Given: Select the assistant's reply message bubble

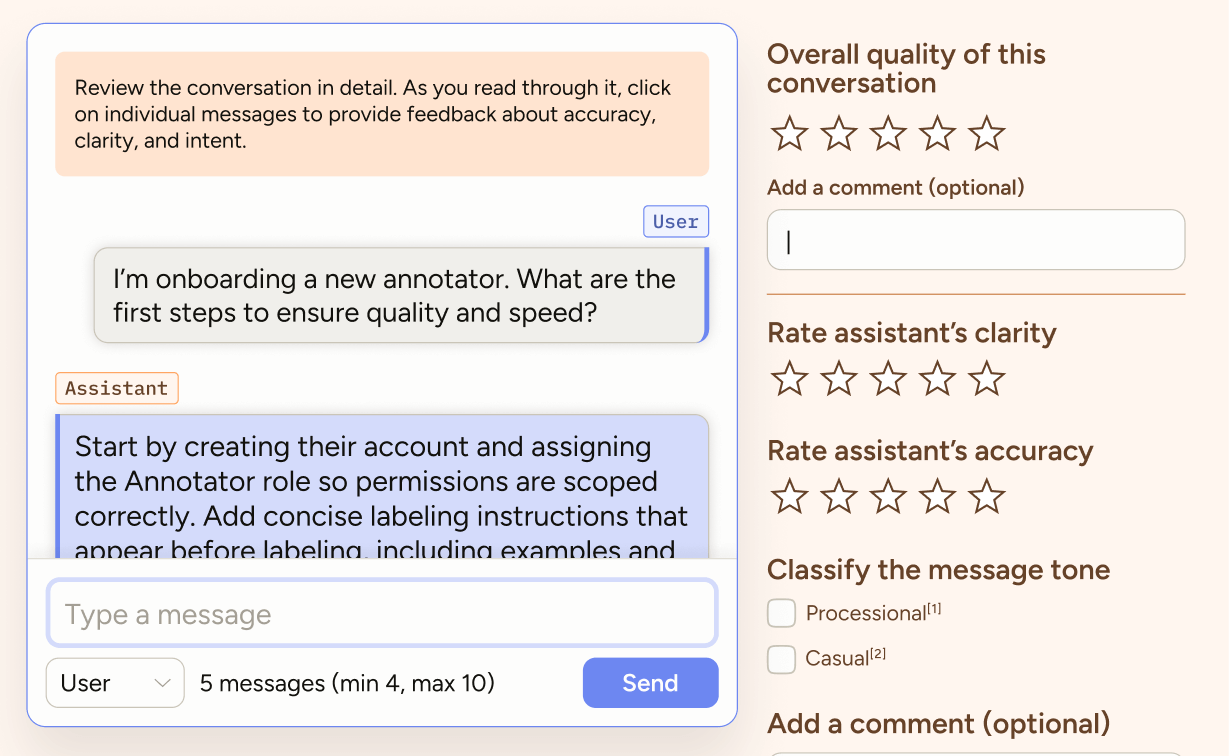Looking at the screenshot, I should [x=382, y=486].
